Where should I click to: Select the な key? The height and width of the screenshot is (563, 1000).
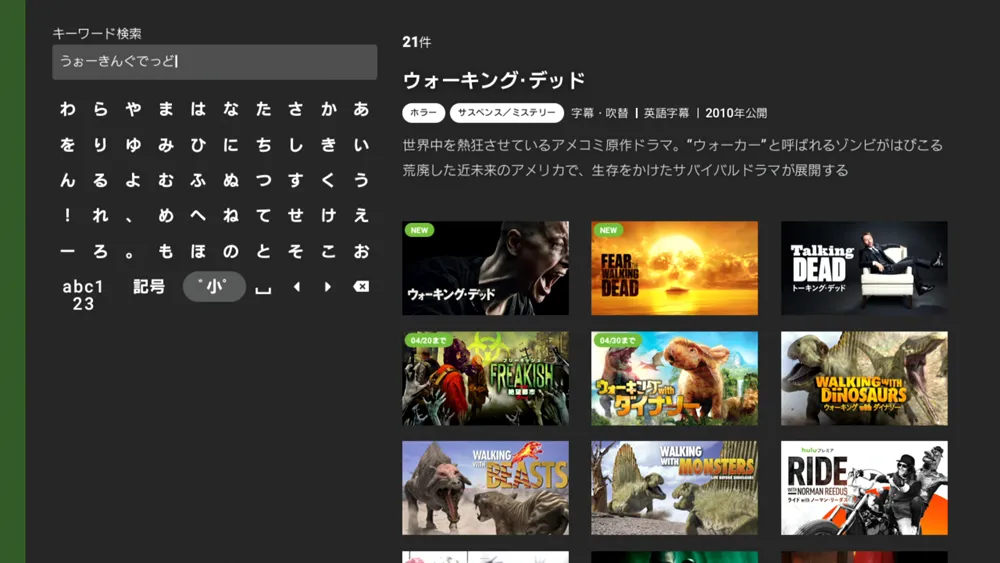tap(231, 109)
